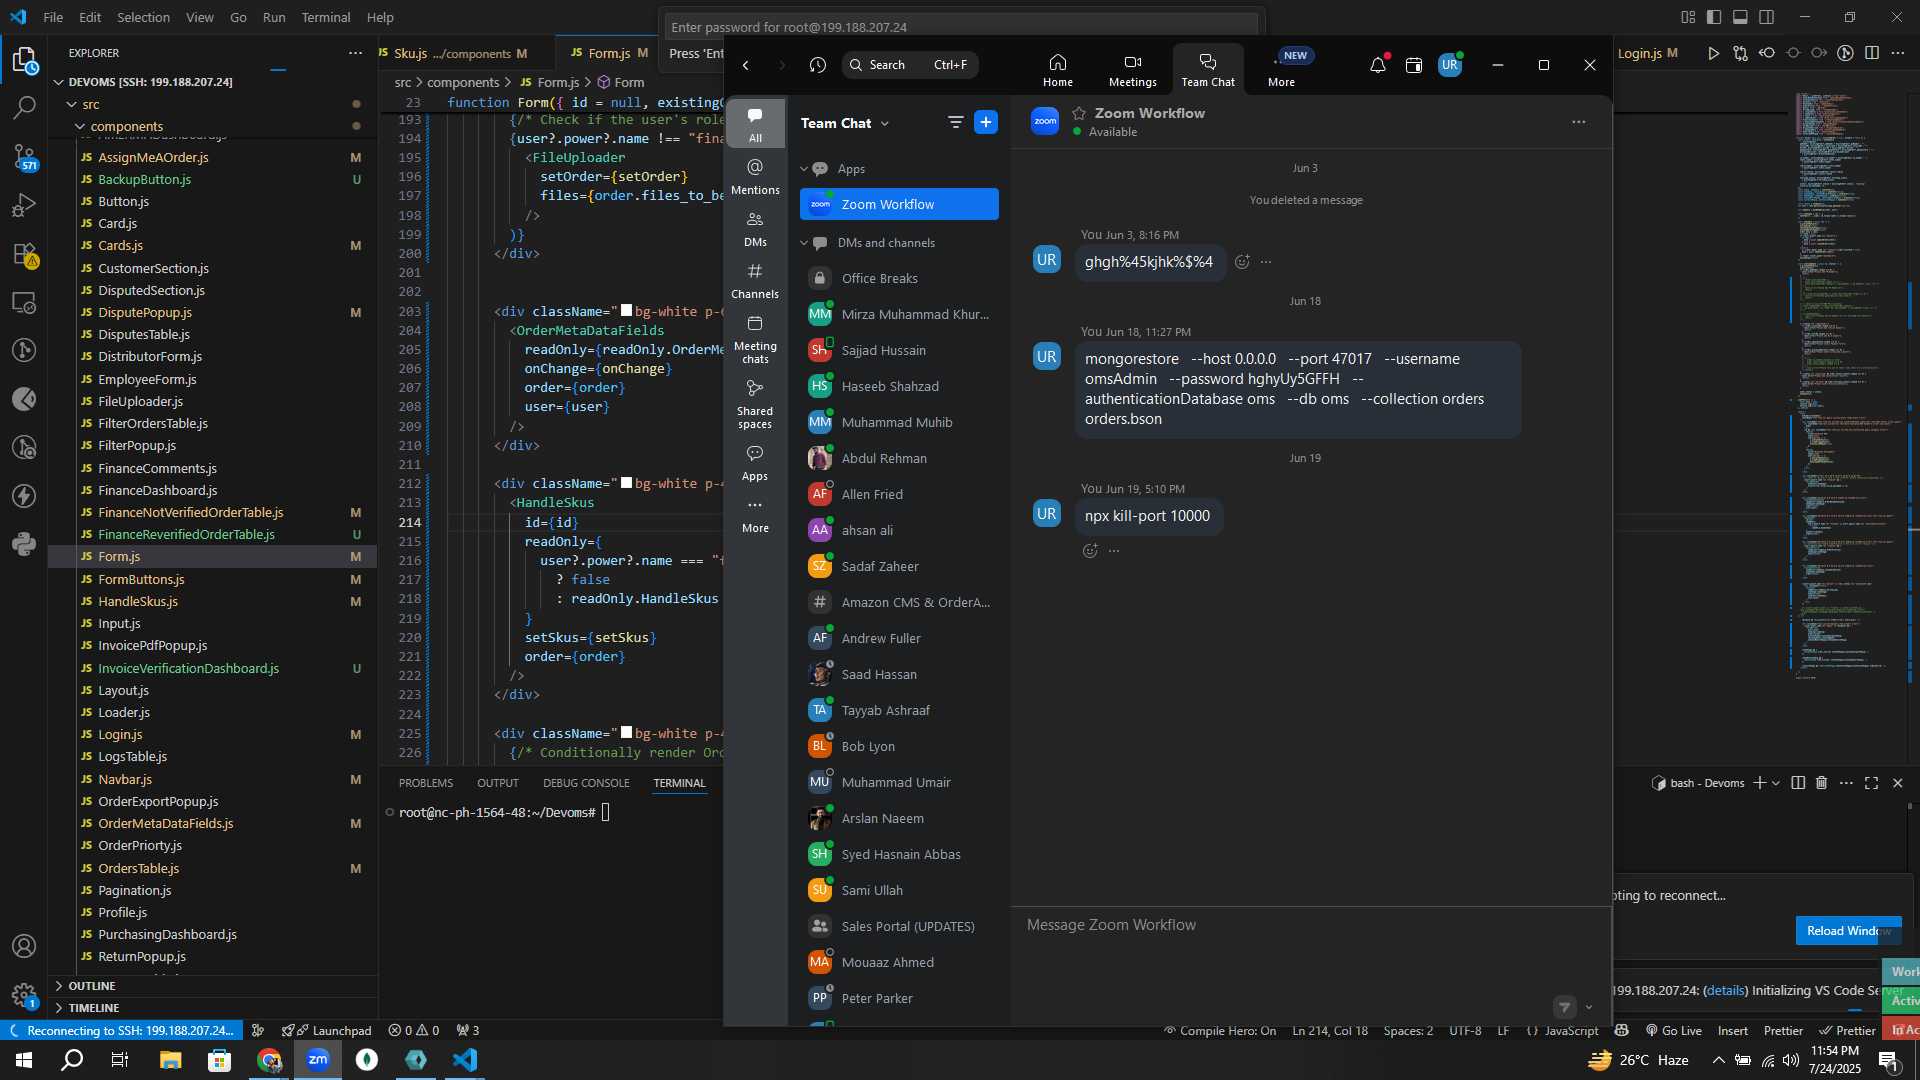This screenshot has height=1080, width=1920.
Task: Open Team Chat filter icon
Action: click(956, 122)
